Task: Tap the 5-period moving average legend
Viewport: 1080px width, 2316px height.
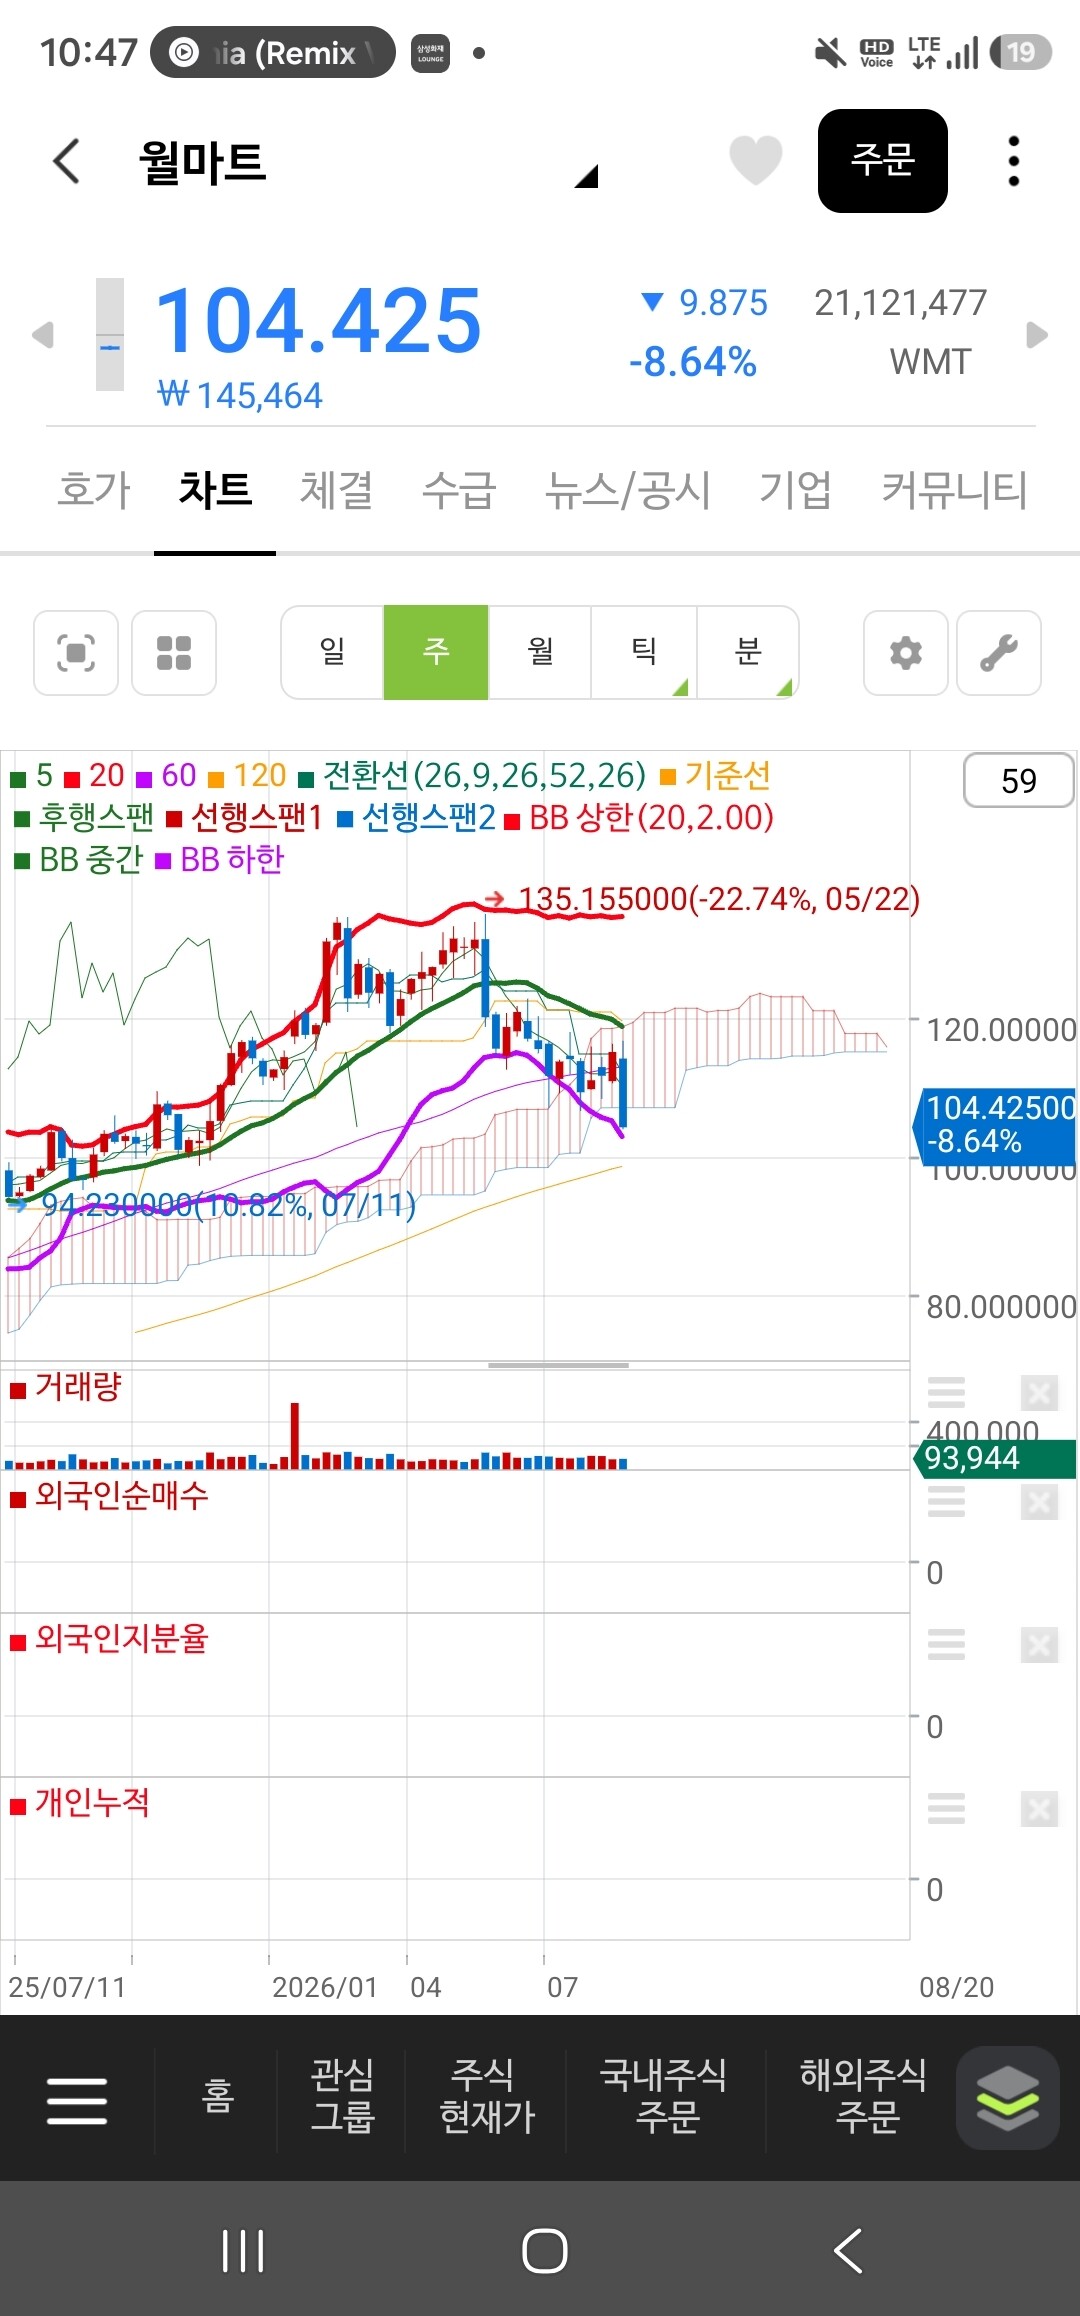Action: 32,776
